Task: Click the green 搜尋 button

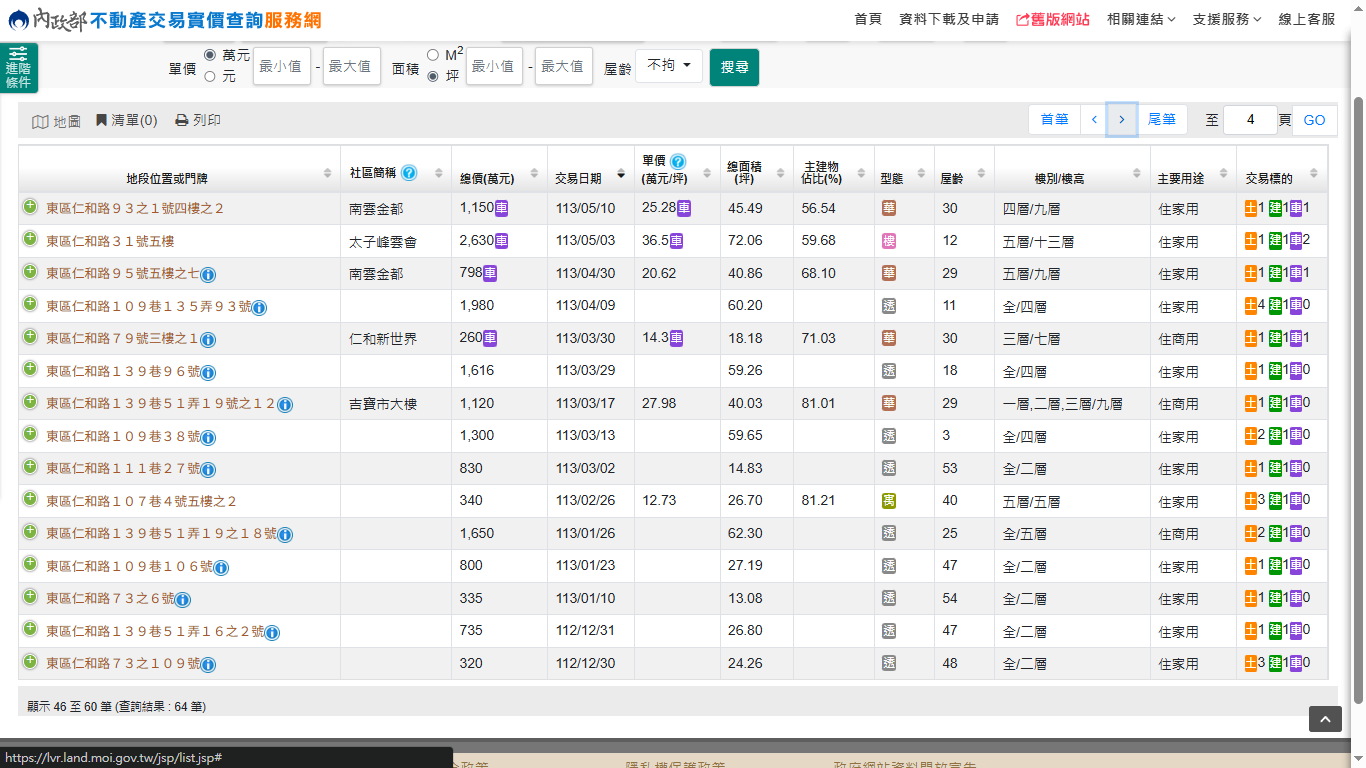Action: tap(734, 67)
